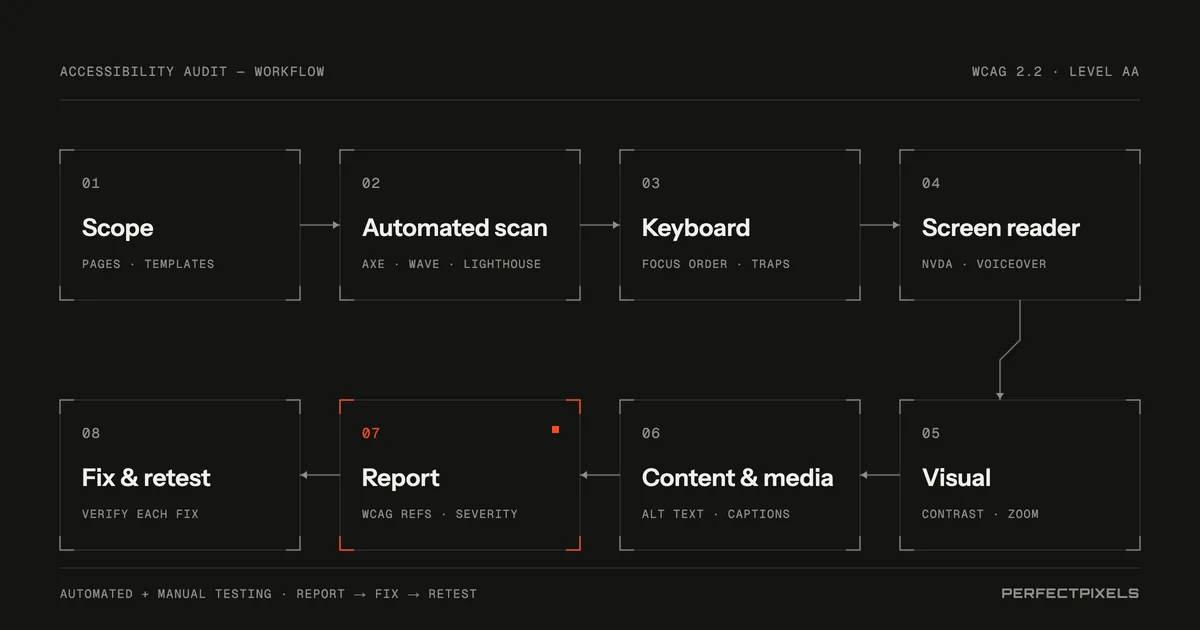Click step number '01'

coord(91,183)
